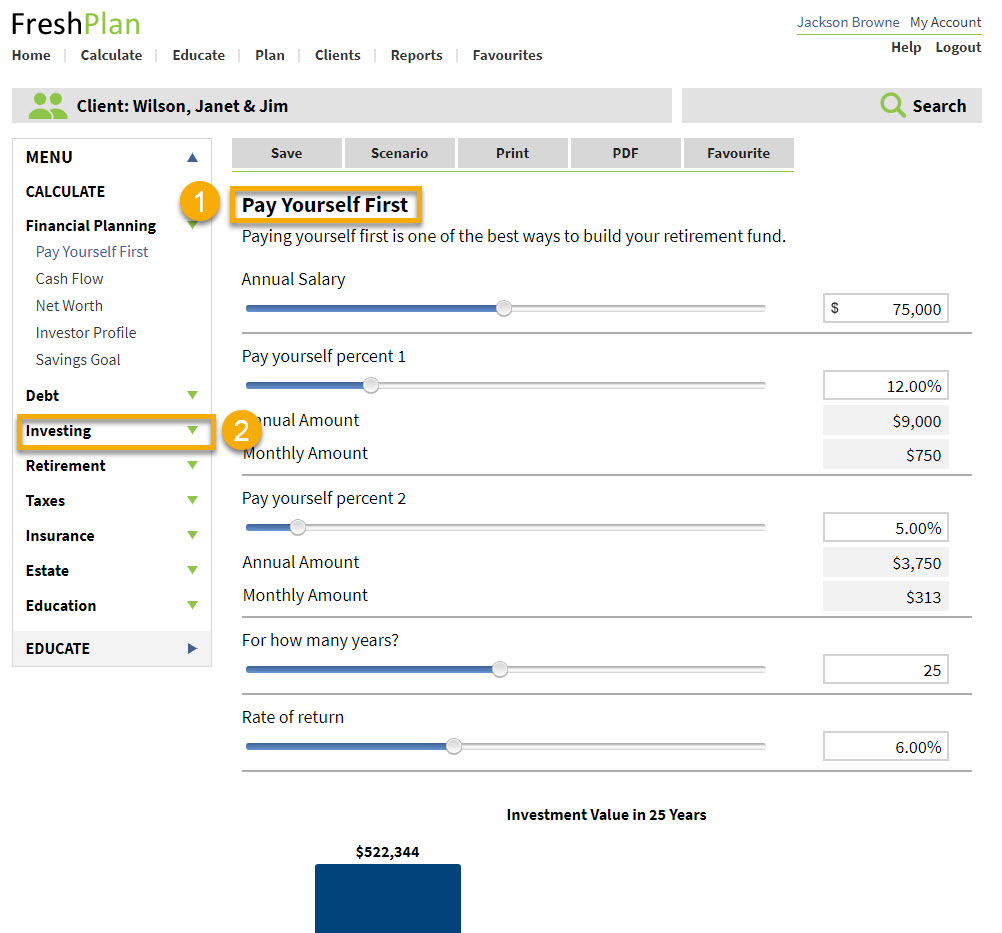
Task: Expand the Debt menu section
Action: click(192, 396)
